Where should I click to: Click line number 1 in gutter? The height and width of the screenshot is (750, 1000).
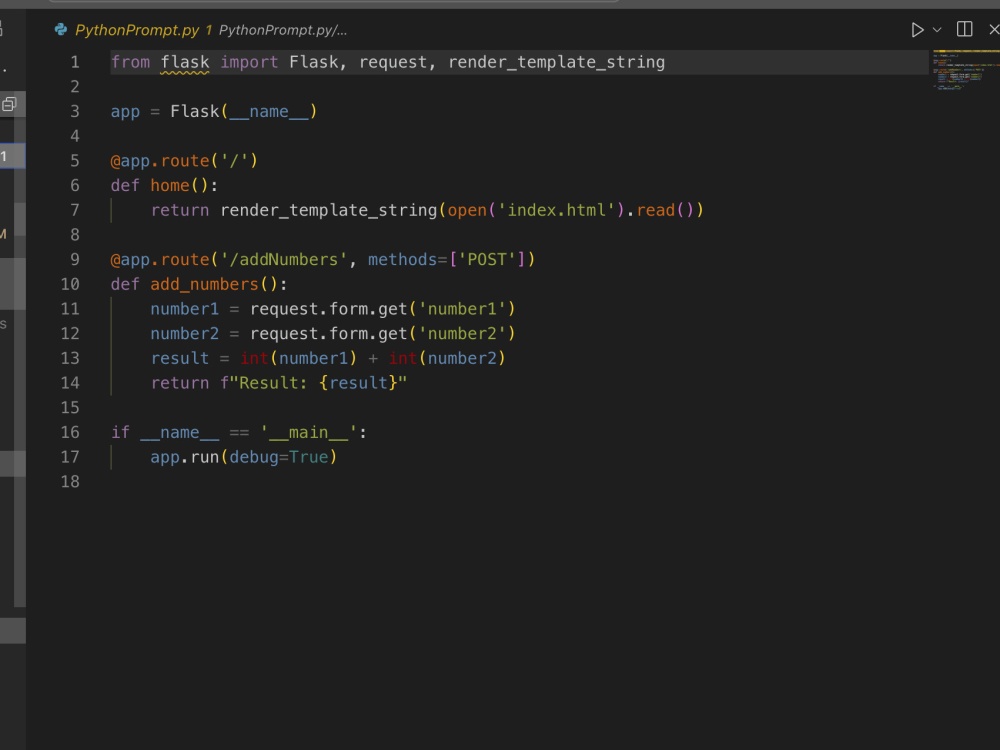[75, 62]
